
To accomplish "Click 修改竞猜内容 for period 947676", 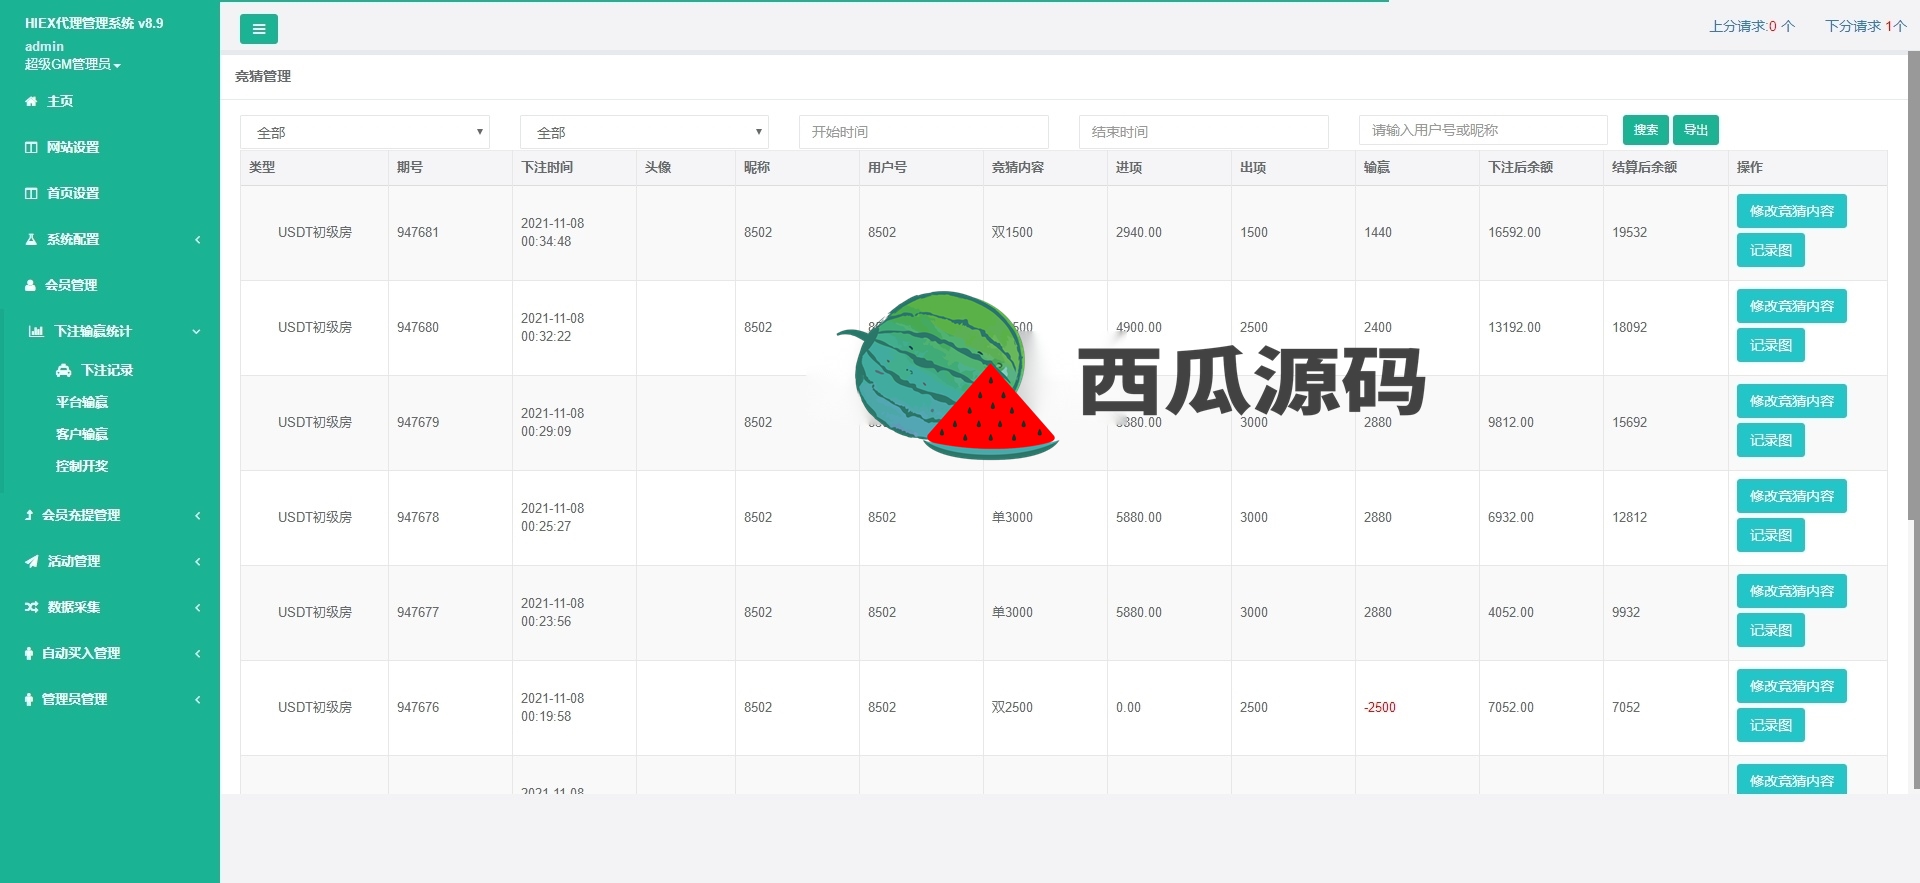I will click(x=1792, y=686).
